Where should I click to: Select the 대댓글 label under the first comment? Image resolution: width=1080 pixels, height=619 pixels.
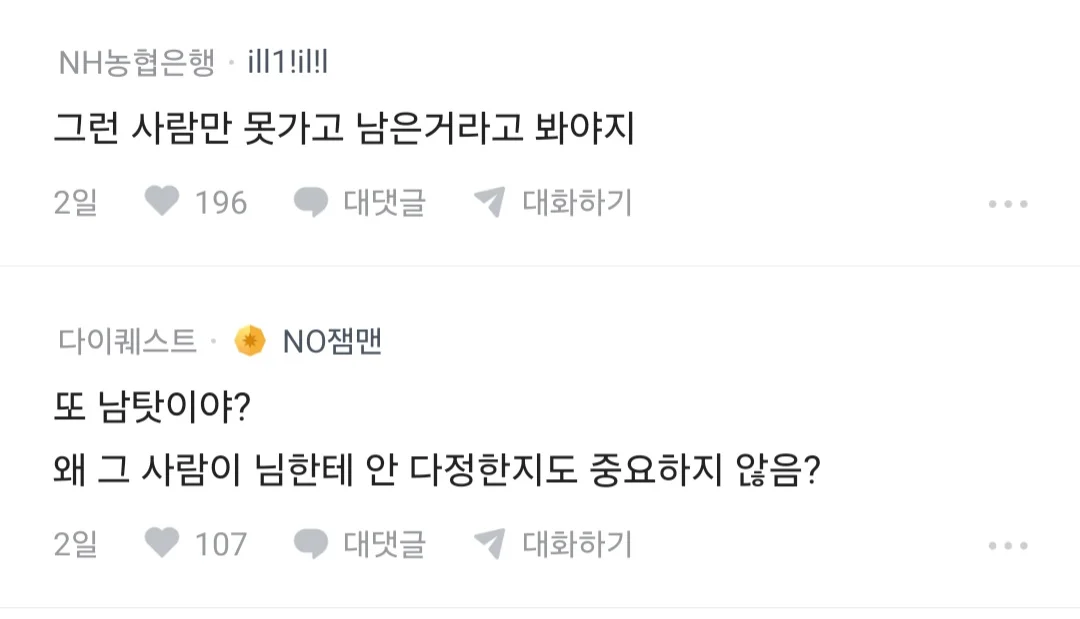(385, 203)
